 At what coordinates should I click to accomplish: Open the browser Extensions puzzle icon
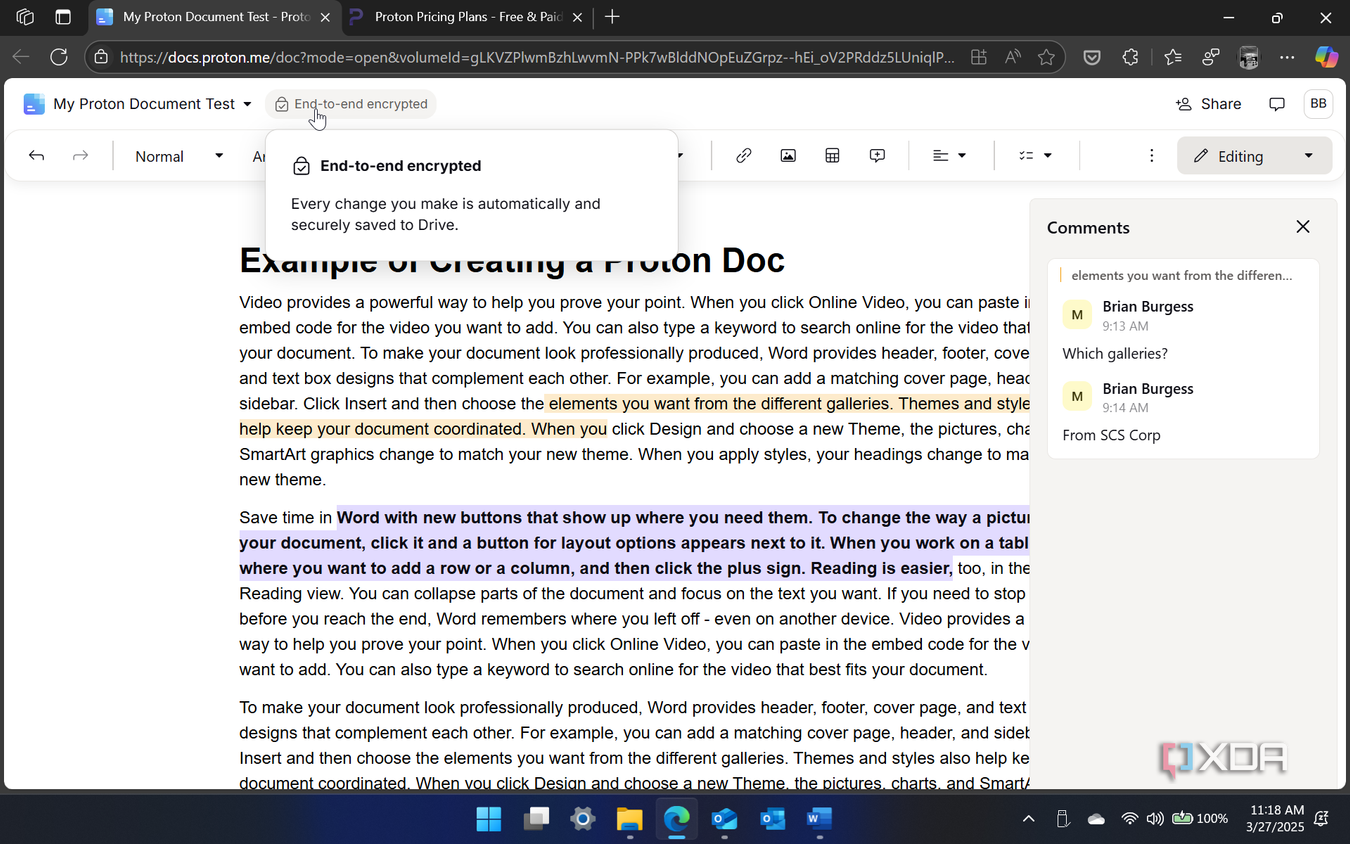click(x=1130, y=57)
